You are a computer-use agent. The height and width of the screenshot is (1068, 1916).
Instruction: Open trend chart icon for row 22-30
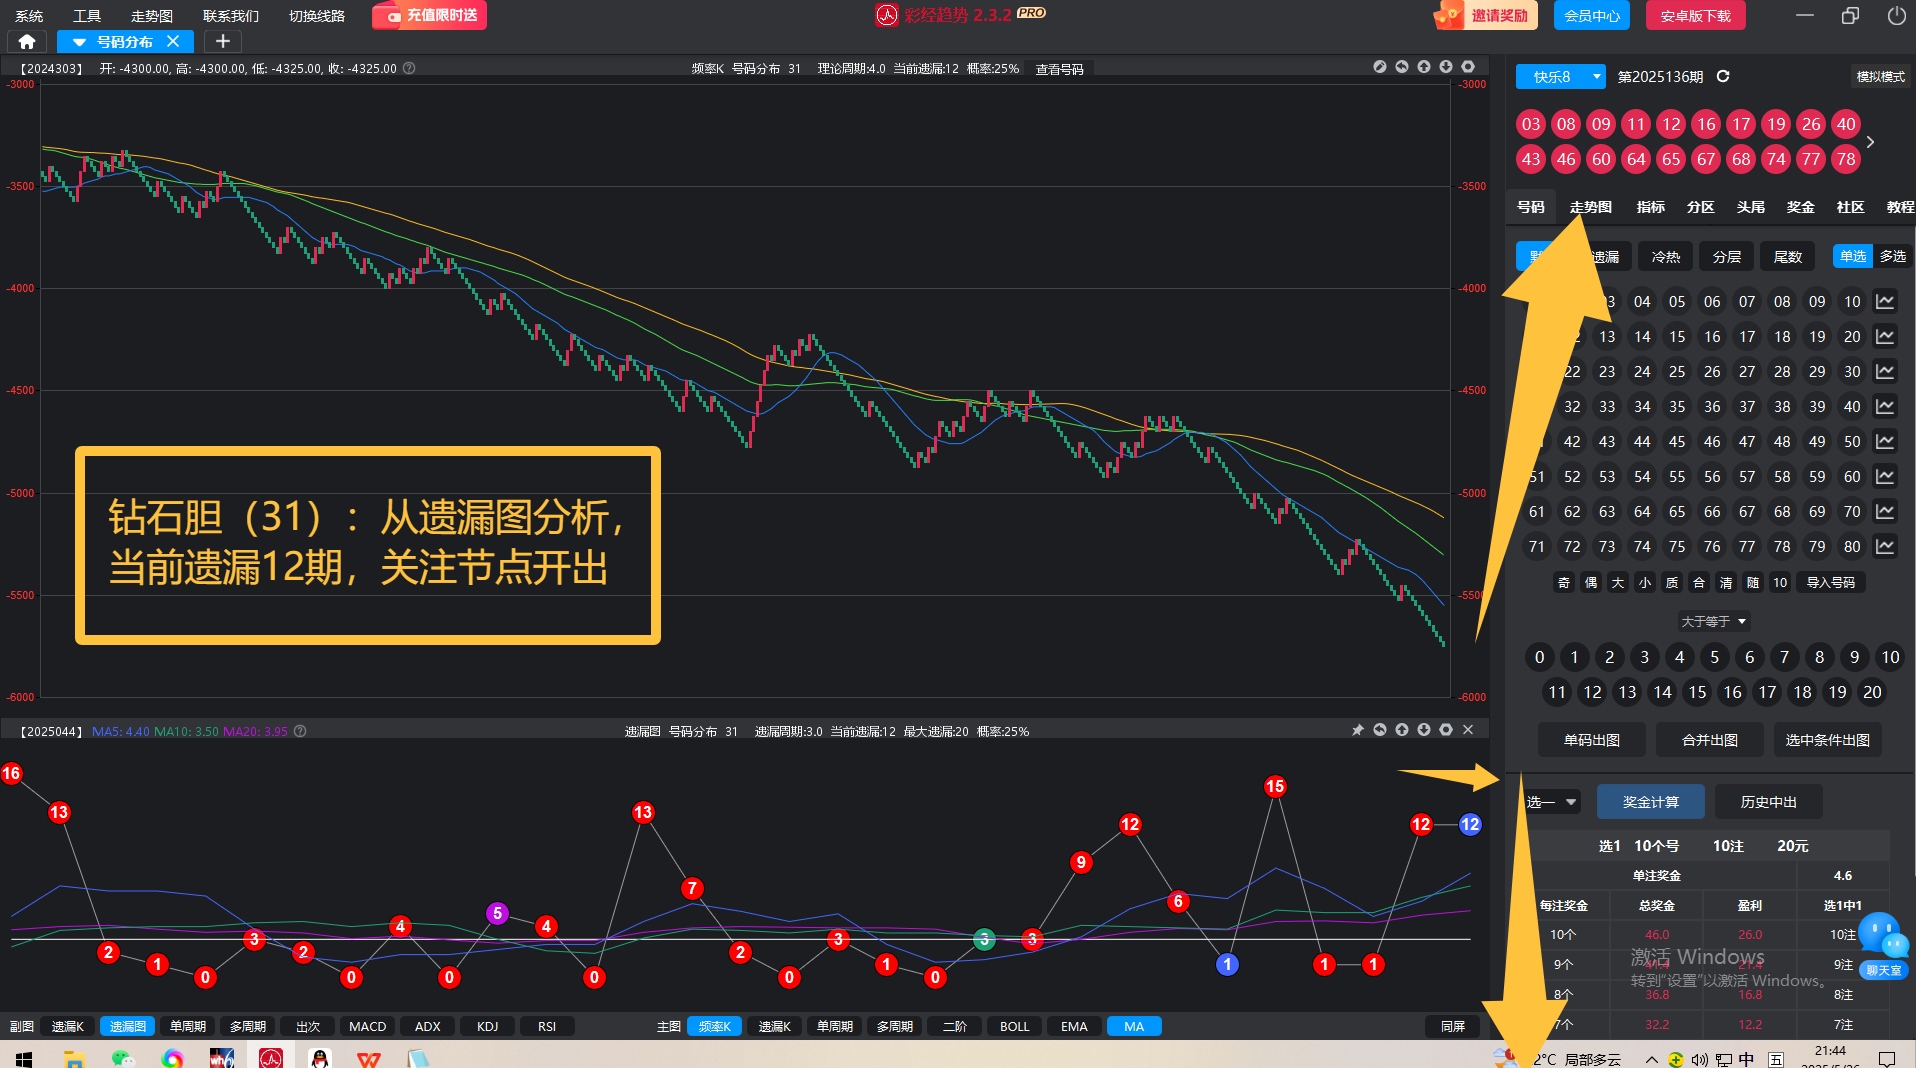click(x=1885, y=371)
